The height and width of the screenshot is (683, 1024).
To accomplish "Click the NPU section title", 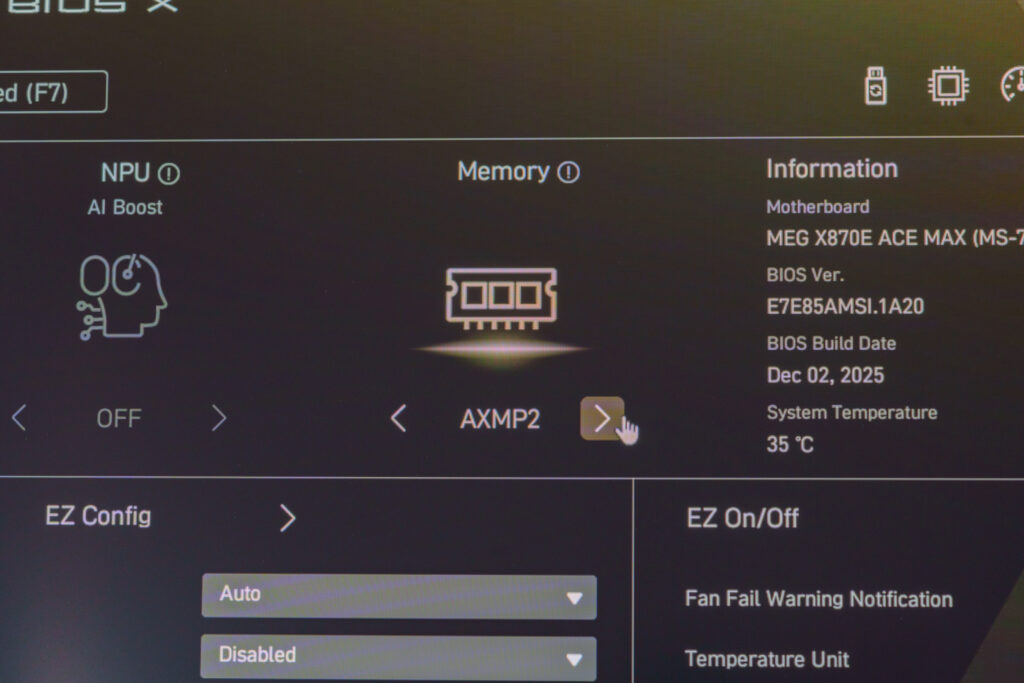I will pyautogui.click(x=125, y=173).
